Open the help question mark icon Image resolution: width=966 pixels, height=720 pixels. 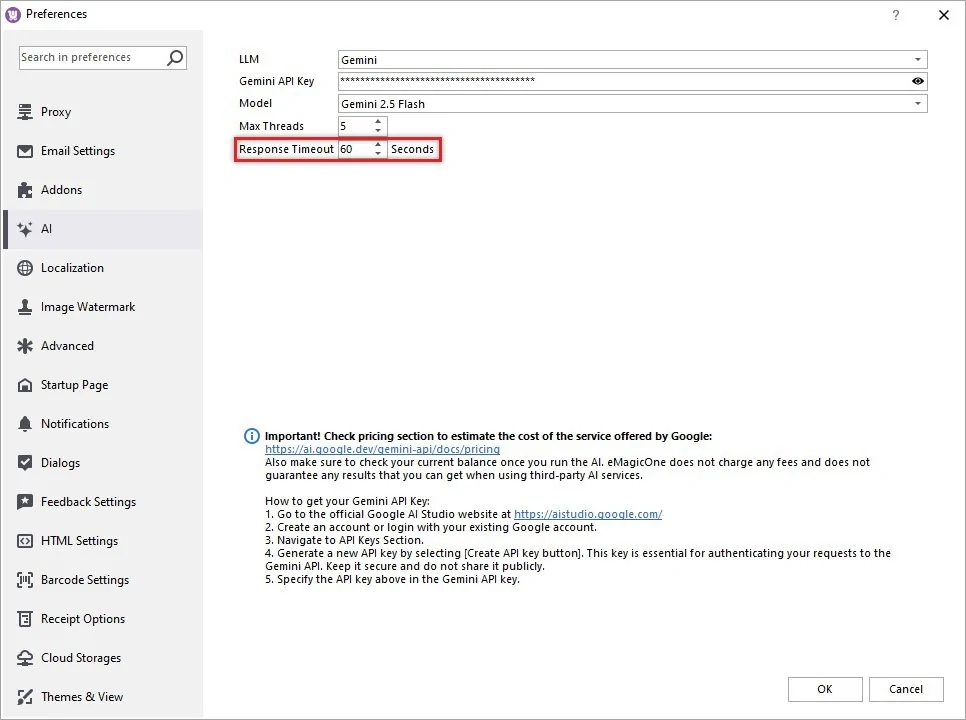coord(897,15)
